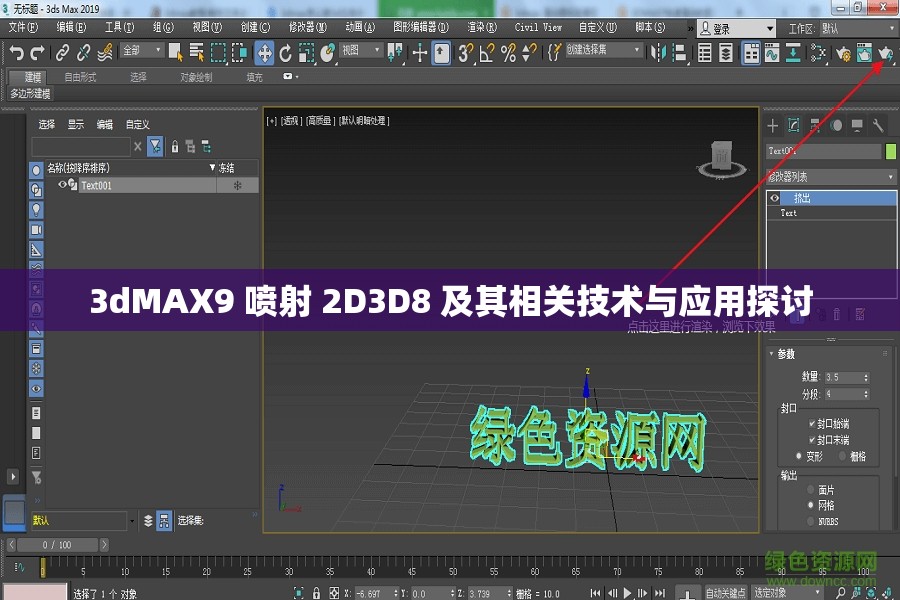Toggle the 3D Snaps icon
This screenshot has width=900, height=600.
(465, 53)
